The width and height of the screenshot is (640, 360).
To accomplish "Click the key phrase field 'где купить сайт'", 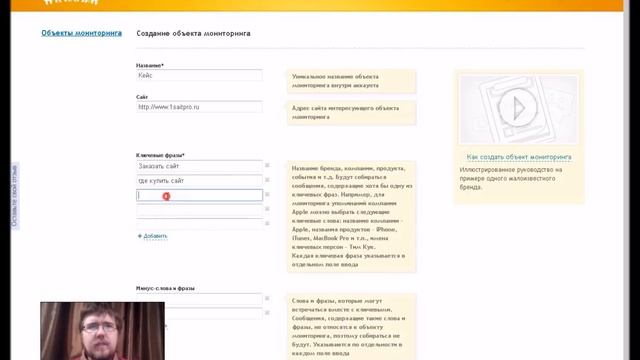I will pyautogui.click(x=199, y=180).
